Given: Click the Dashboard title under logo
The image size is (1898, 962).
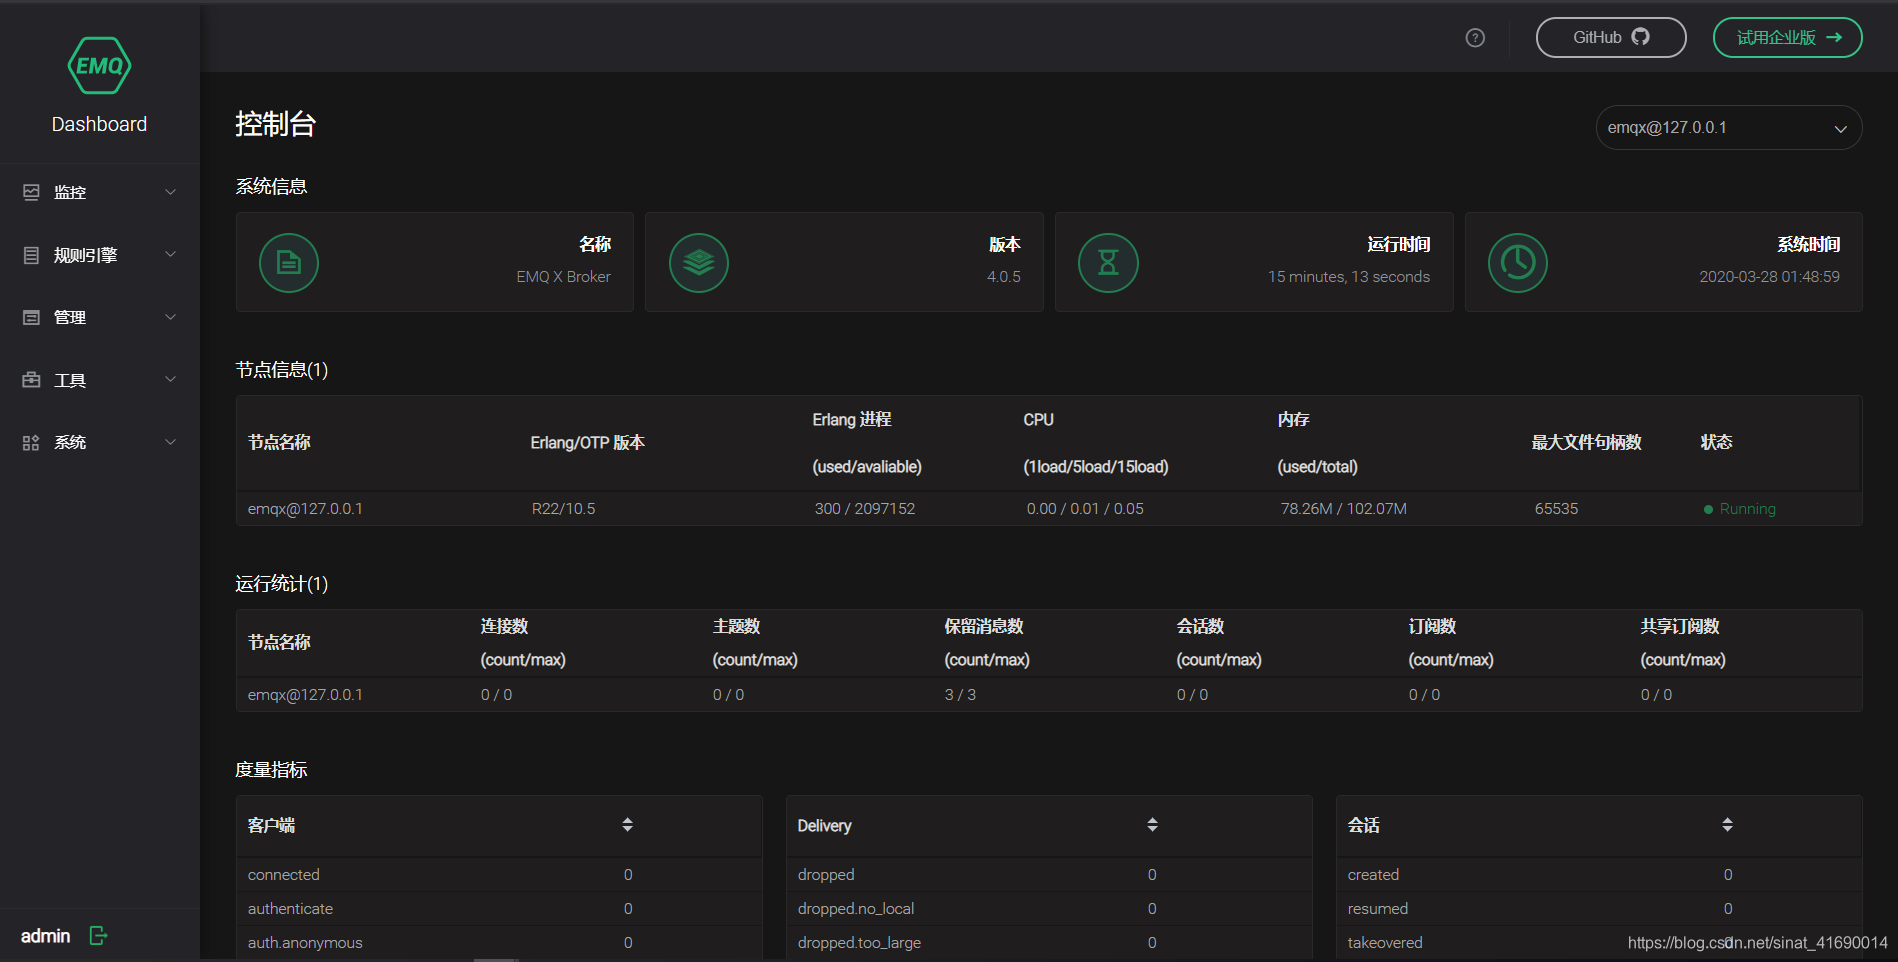Looking at the screenshot, I should coord(99,124).
